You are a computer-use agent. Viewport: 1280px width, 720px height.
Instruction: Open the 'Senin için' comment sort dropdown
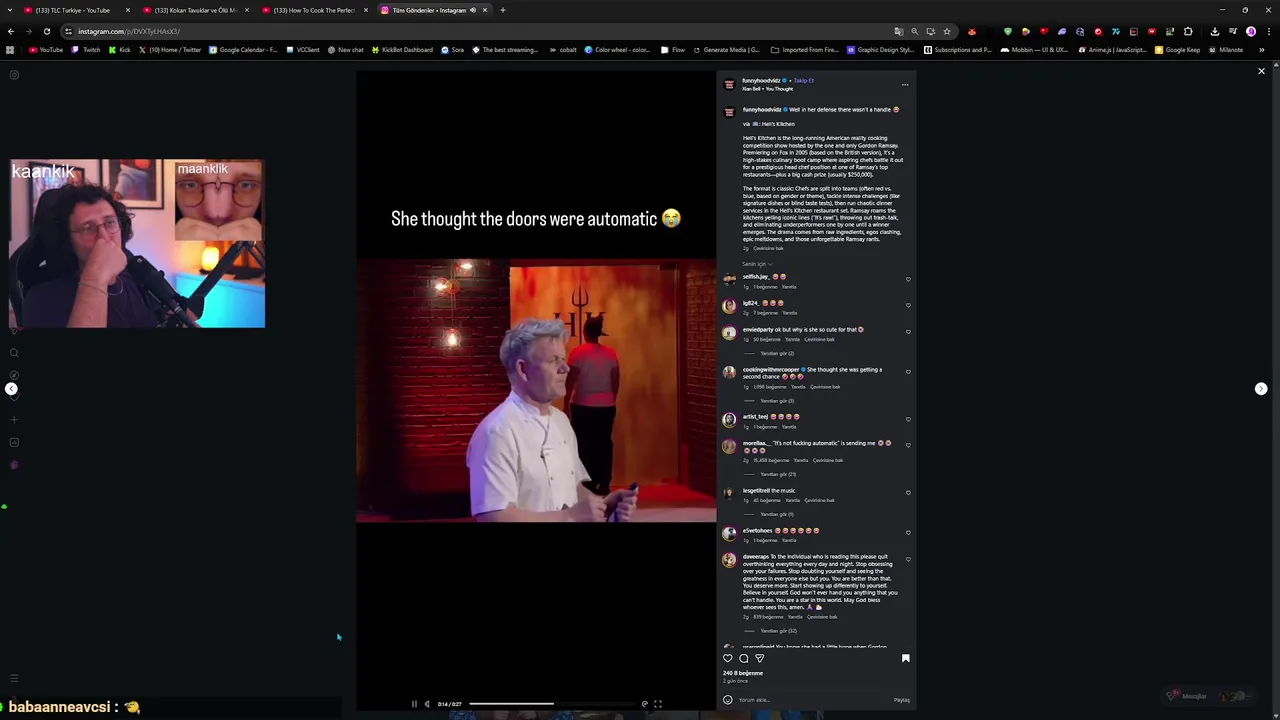[757, 264]
